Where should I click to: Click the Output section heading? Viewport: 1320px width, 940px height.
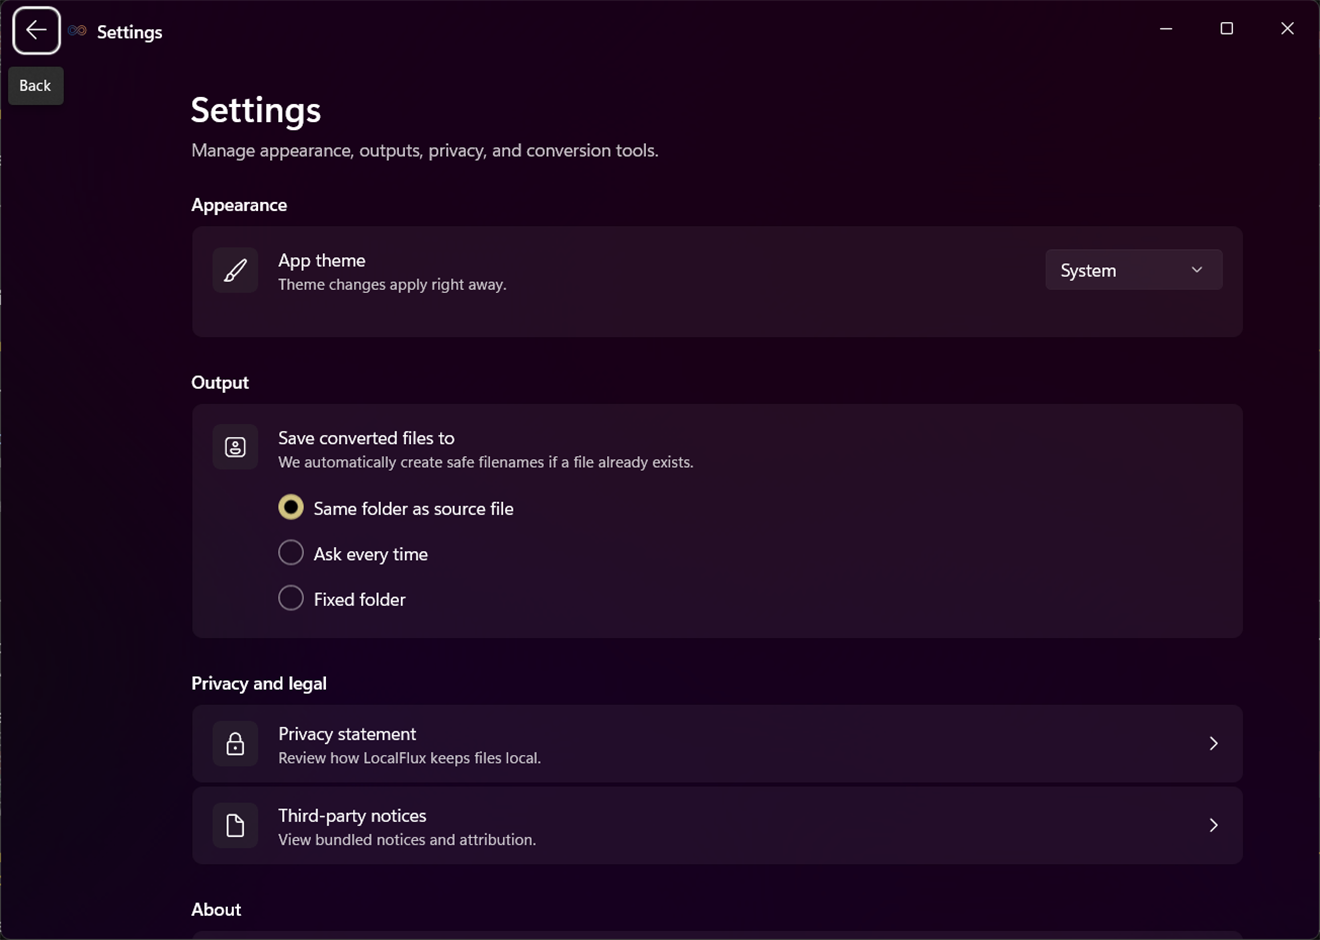220,383
